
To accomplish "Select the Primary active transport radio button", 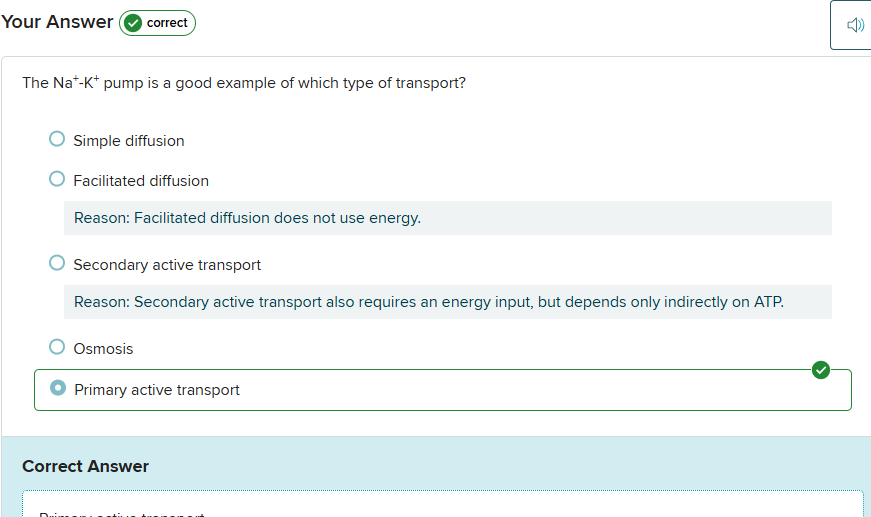I will click(x=58, y=388).
